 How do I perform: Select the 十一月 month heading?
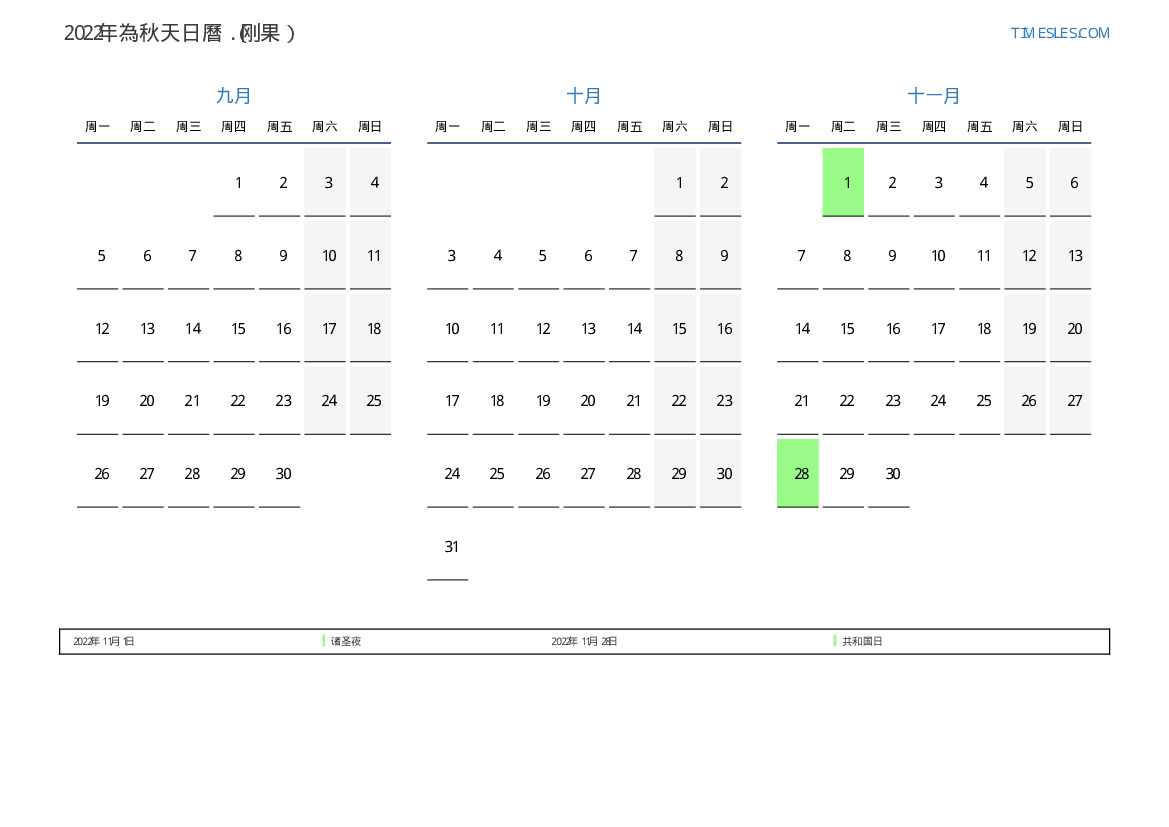pos(934,96)
